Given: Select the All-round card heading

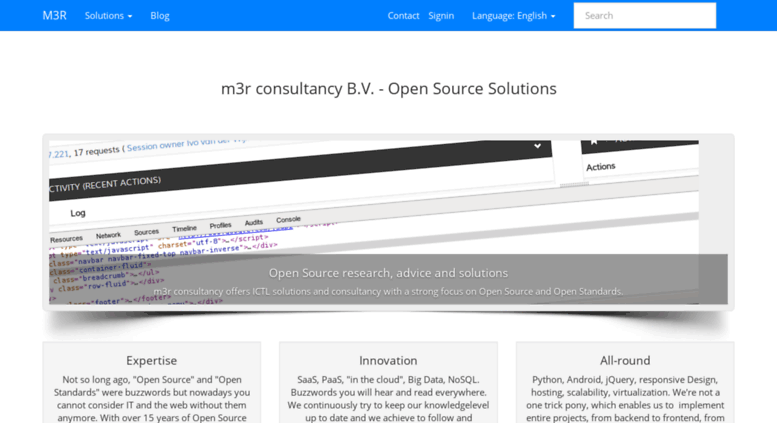Looking at the screenshot, I should click(x=625, y=361).
